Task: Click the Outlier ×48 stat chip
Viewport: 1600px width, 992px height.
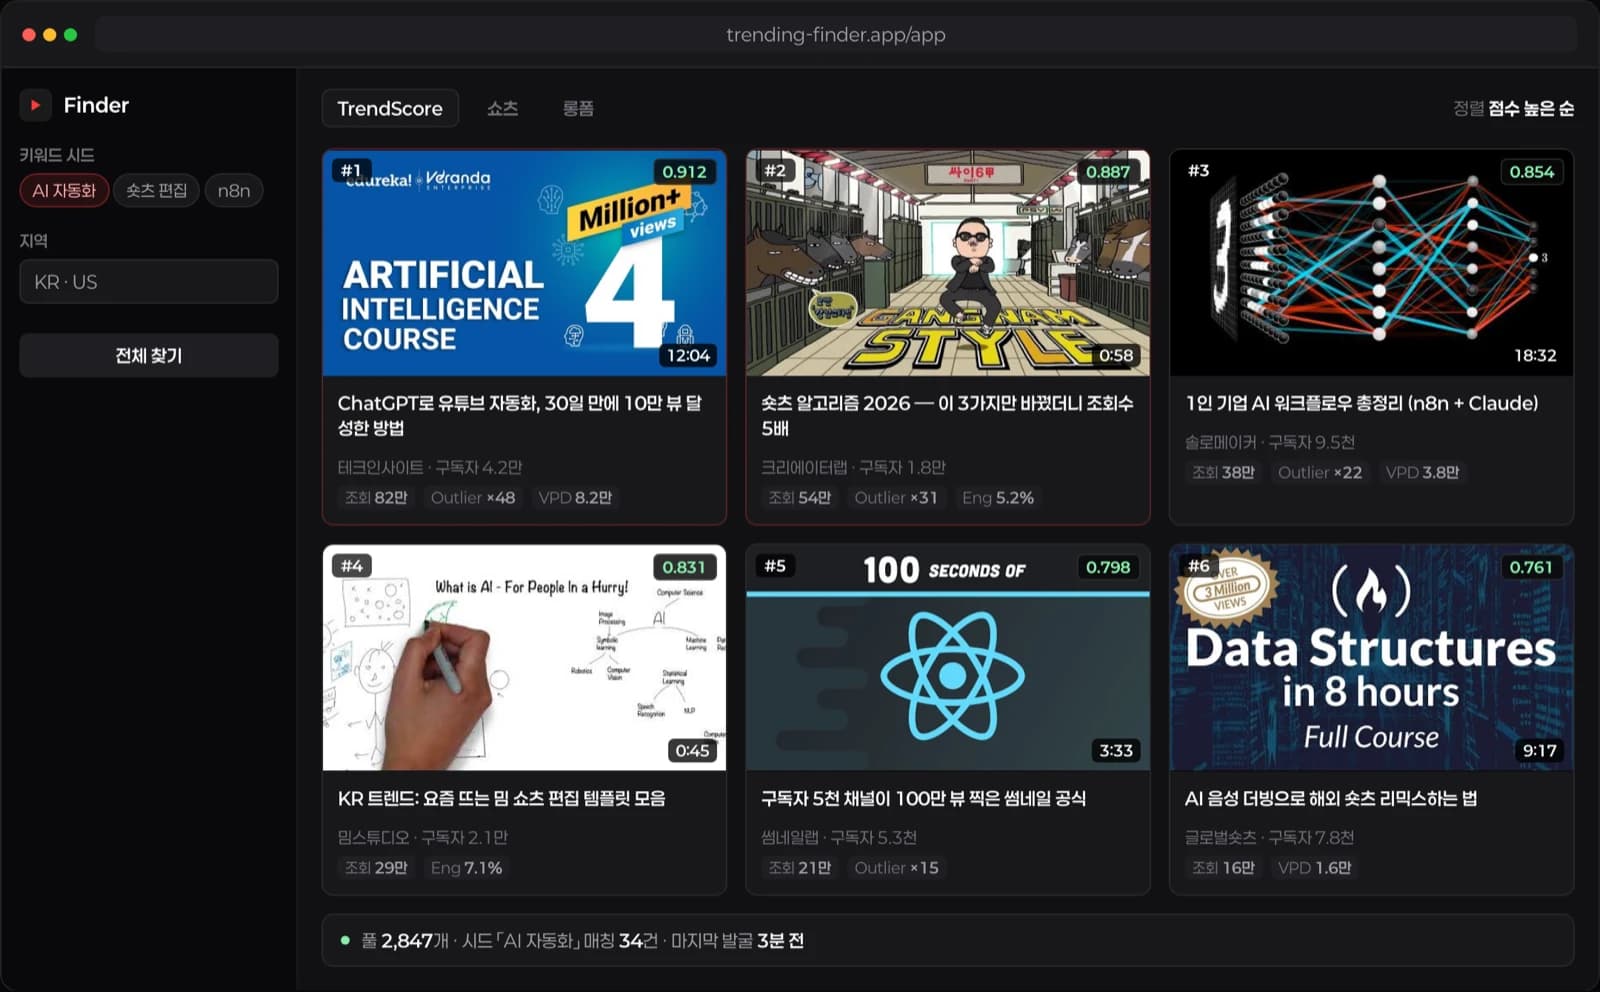Action: point(473,497)
